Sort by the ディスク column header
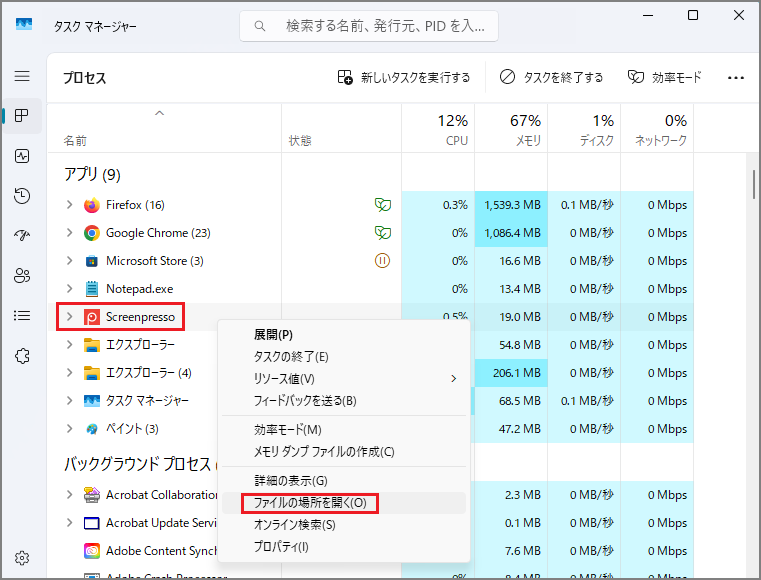761x580 pixels. 584,129
